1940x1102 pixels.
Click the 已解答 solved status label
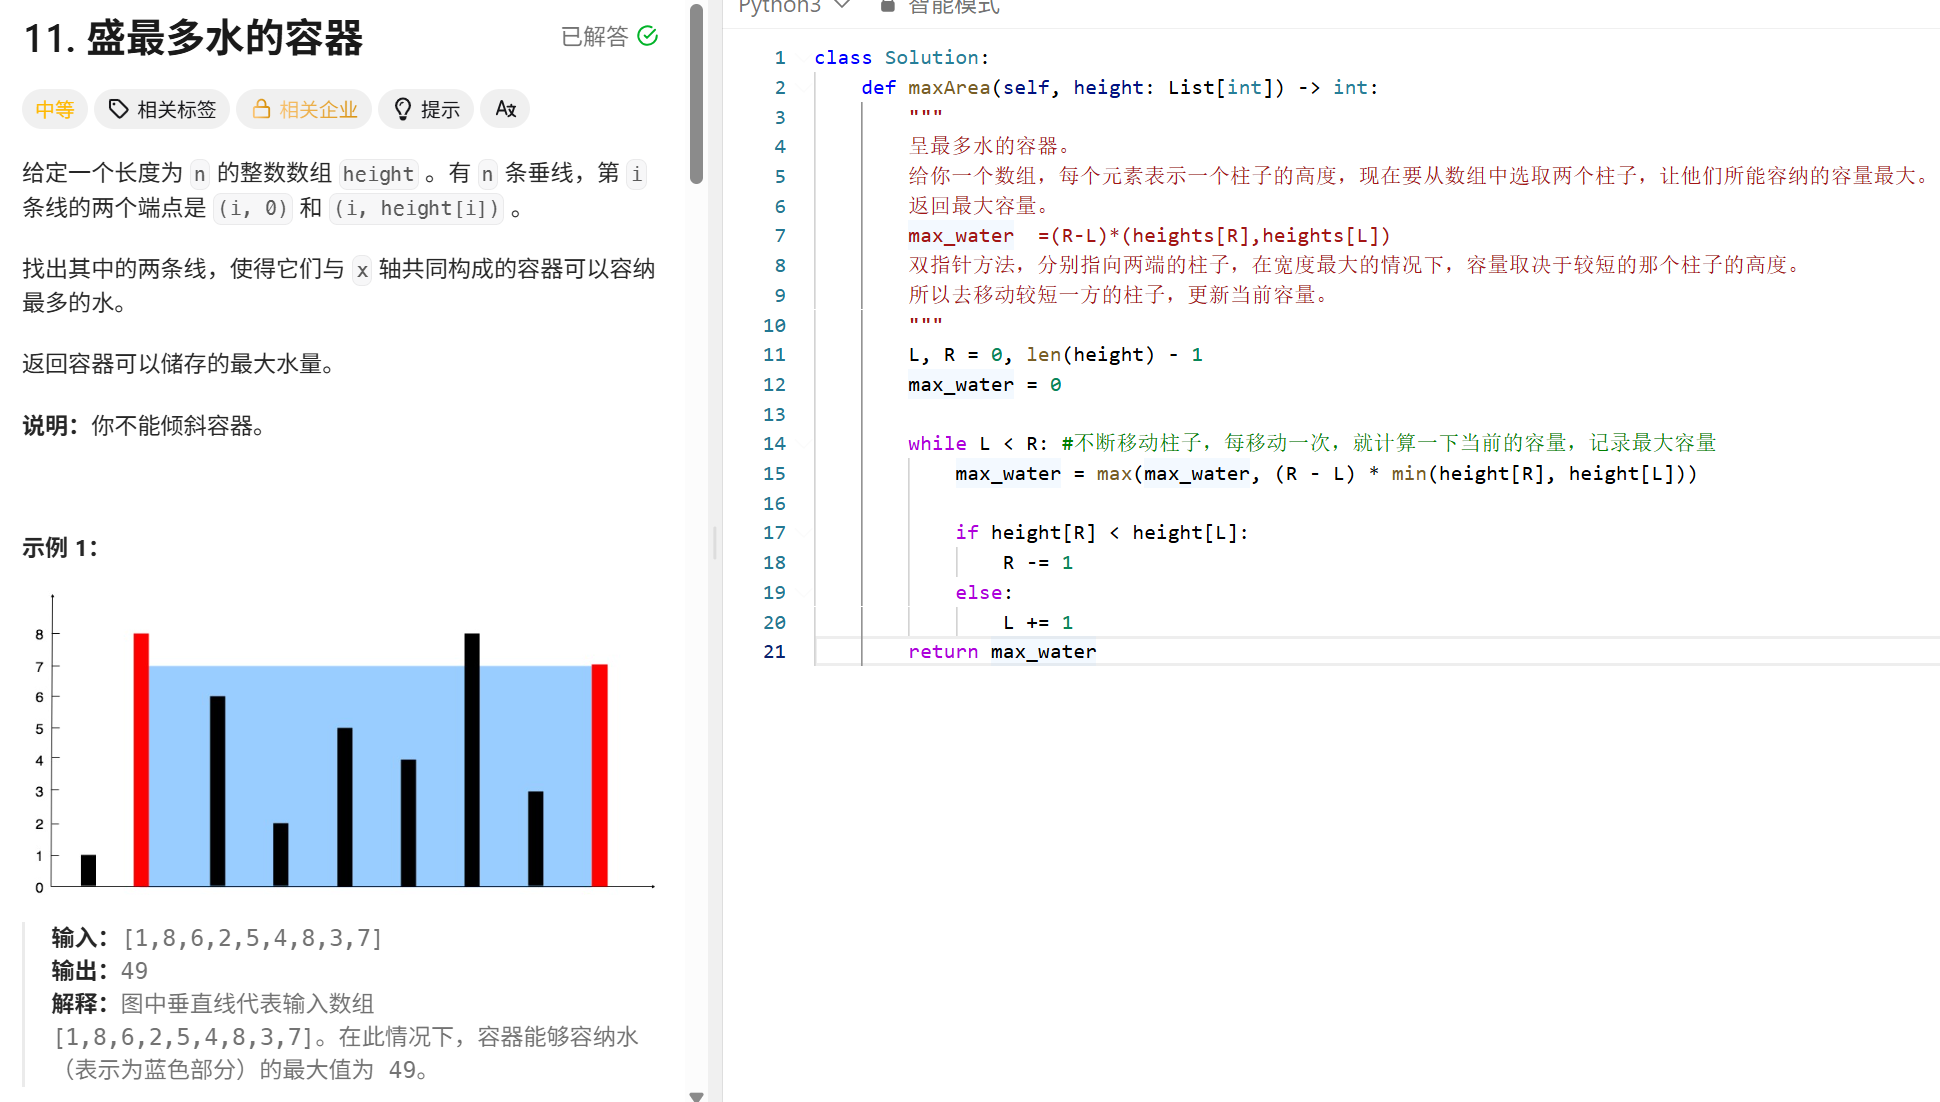pyautogui.click(x=594, y=37)
